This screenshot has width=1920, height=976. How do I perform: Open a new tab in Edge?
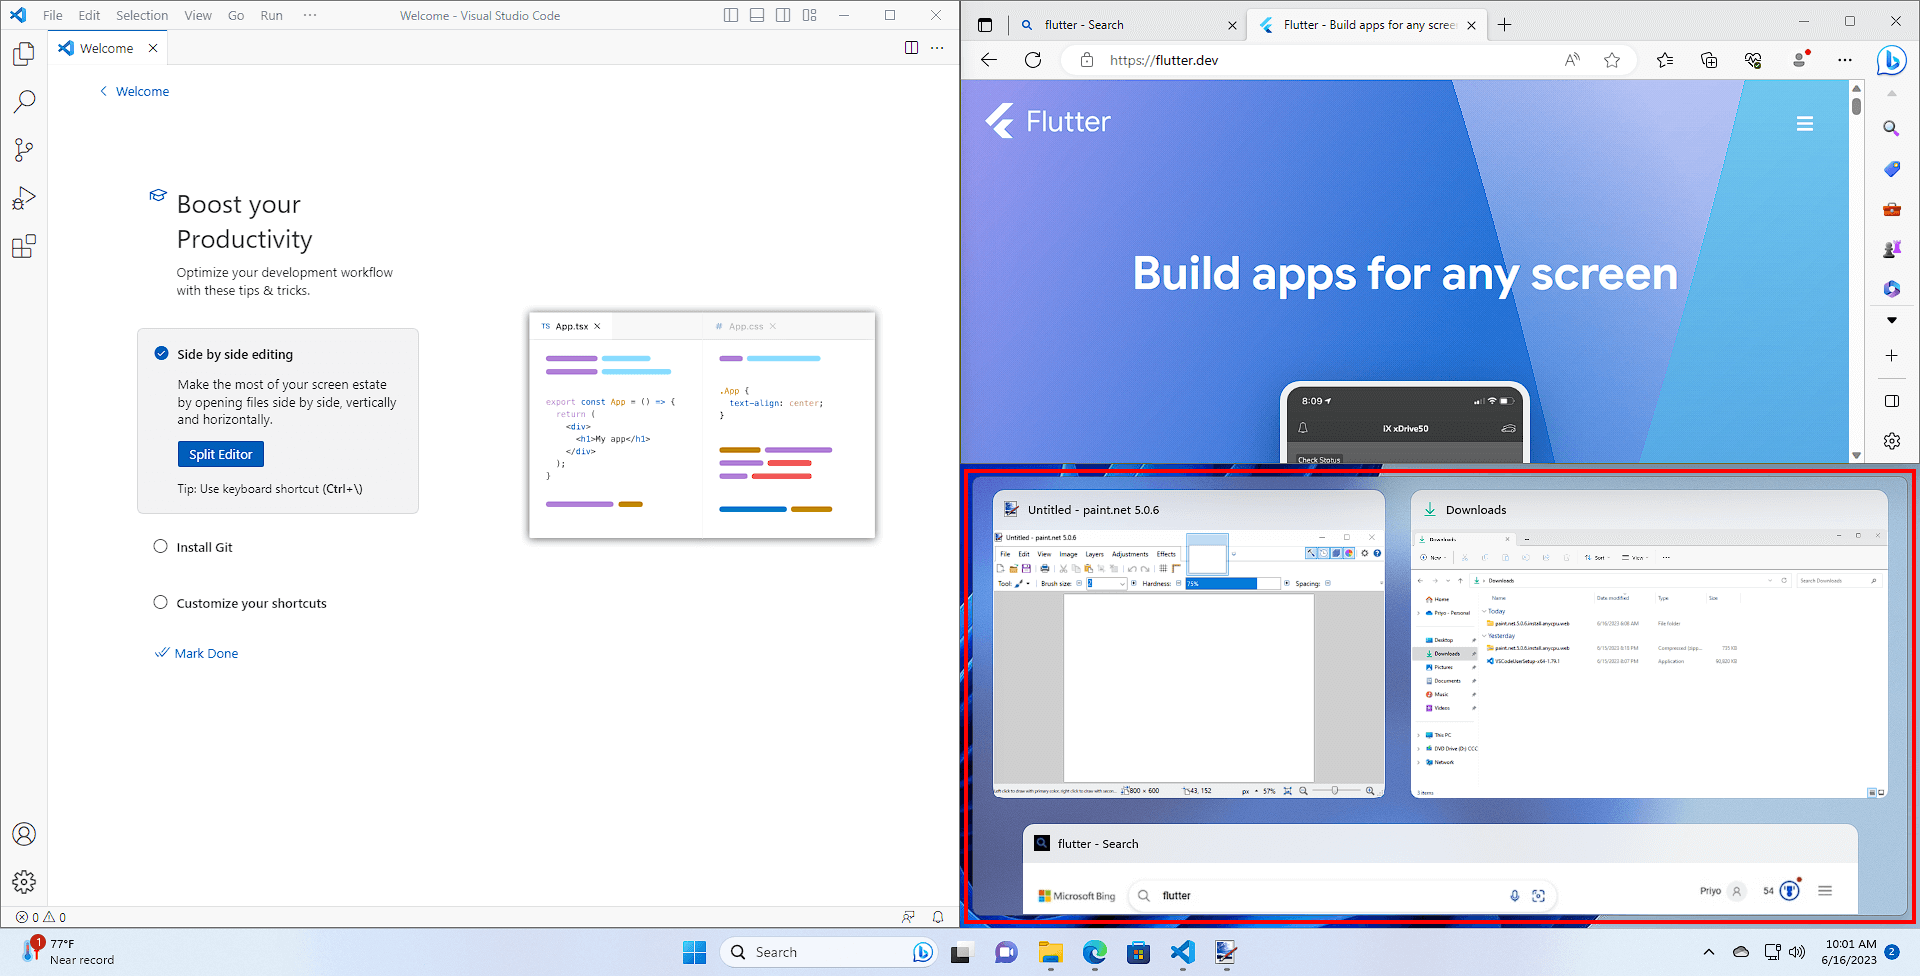tap(1505, 25)
